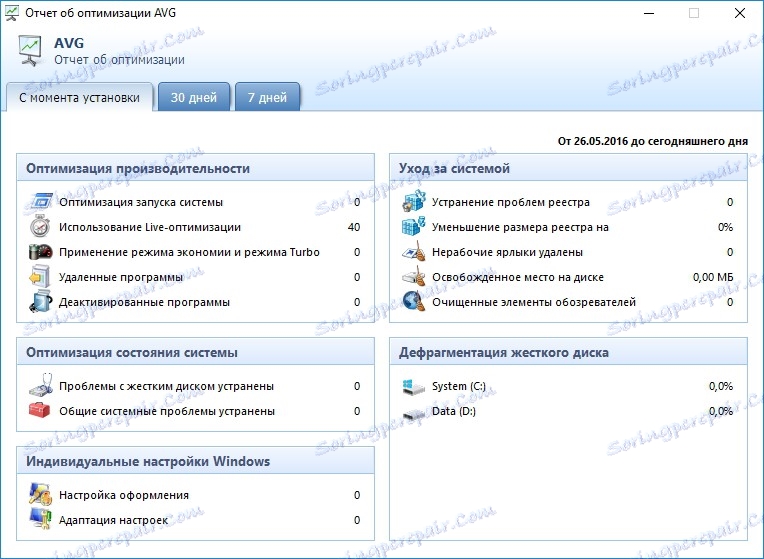Click the 0,00 МБ value
Screen dimensions: 764x559
(x=713, y=277)
